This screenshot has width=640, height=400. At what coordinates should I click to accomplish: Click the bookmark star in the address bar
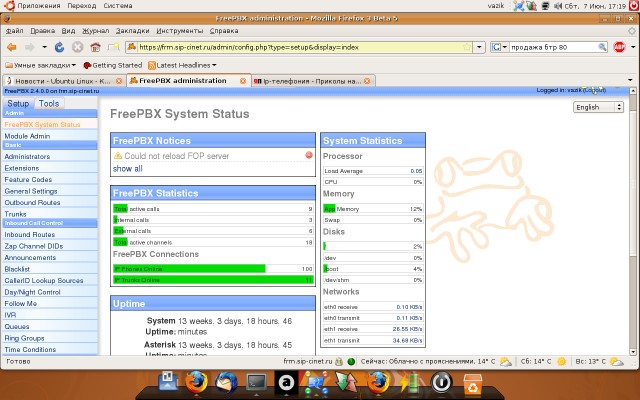pos(467,47)
